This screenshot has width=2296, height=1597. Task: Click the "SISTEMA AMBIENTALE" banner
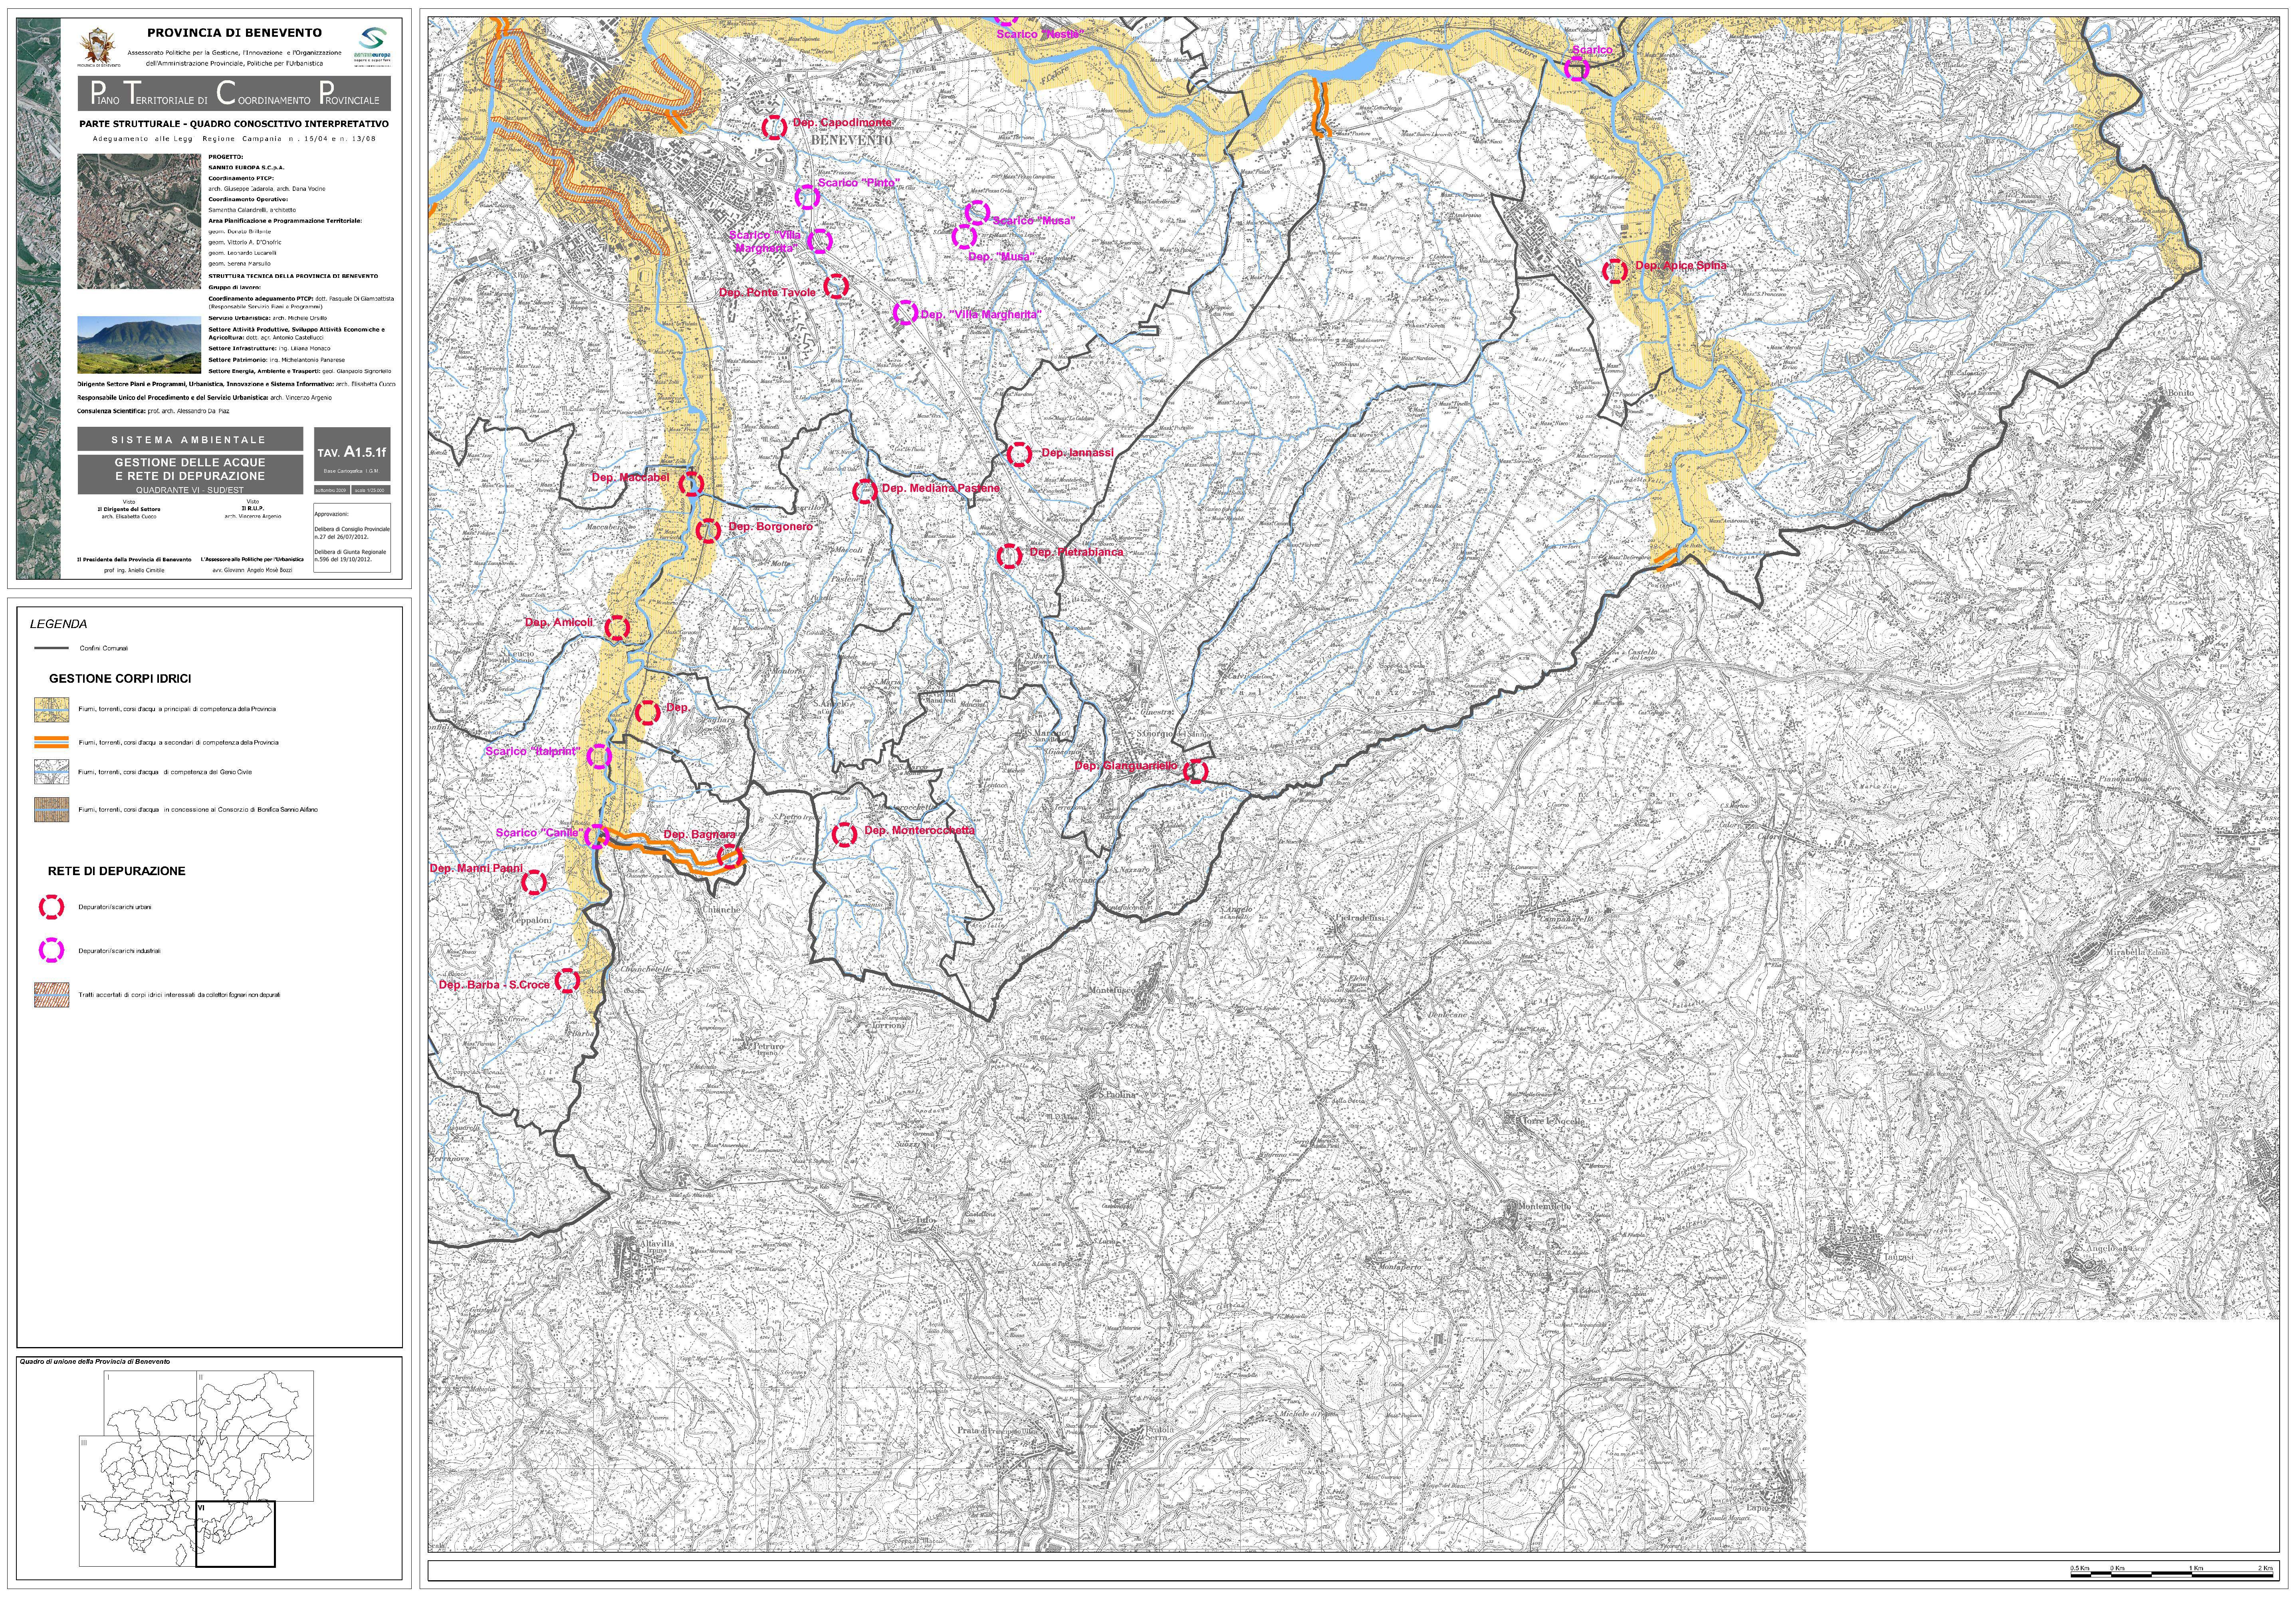coord(190,440)
